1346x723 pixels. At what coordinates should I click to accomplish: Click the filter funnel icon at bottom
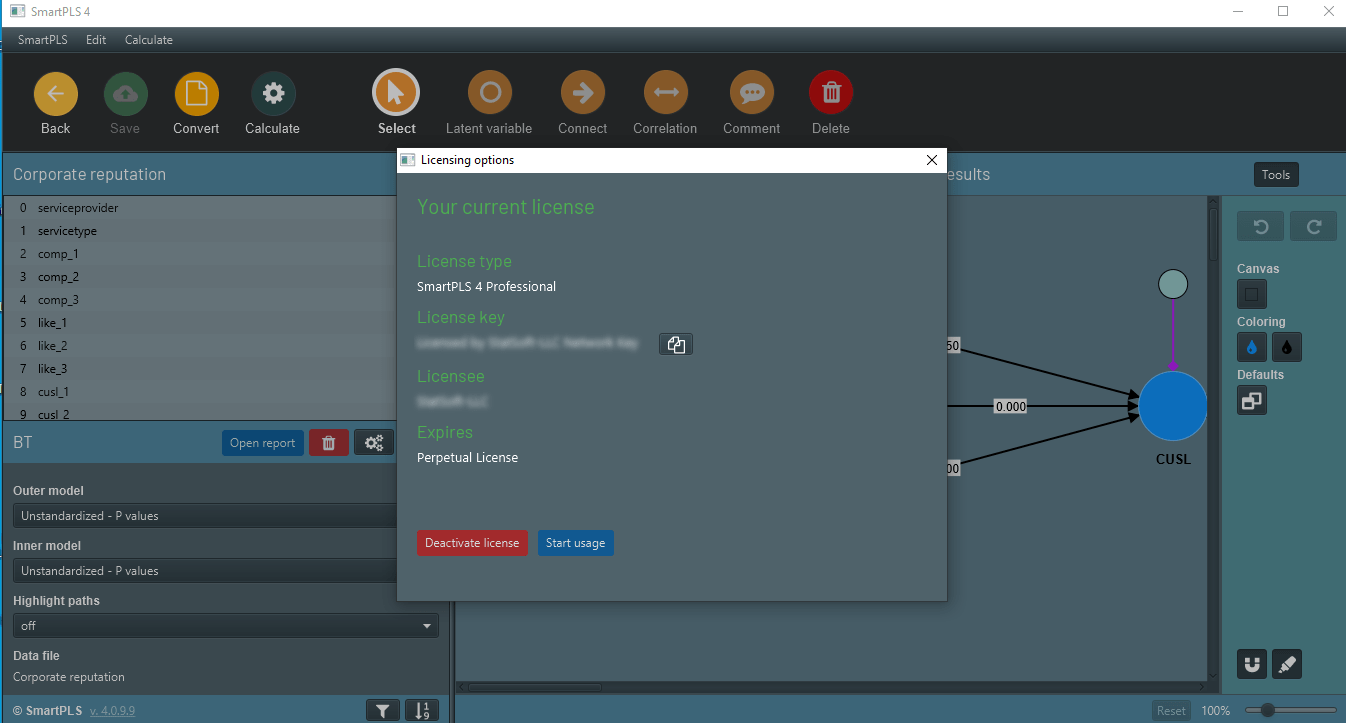tap(383, 711)
